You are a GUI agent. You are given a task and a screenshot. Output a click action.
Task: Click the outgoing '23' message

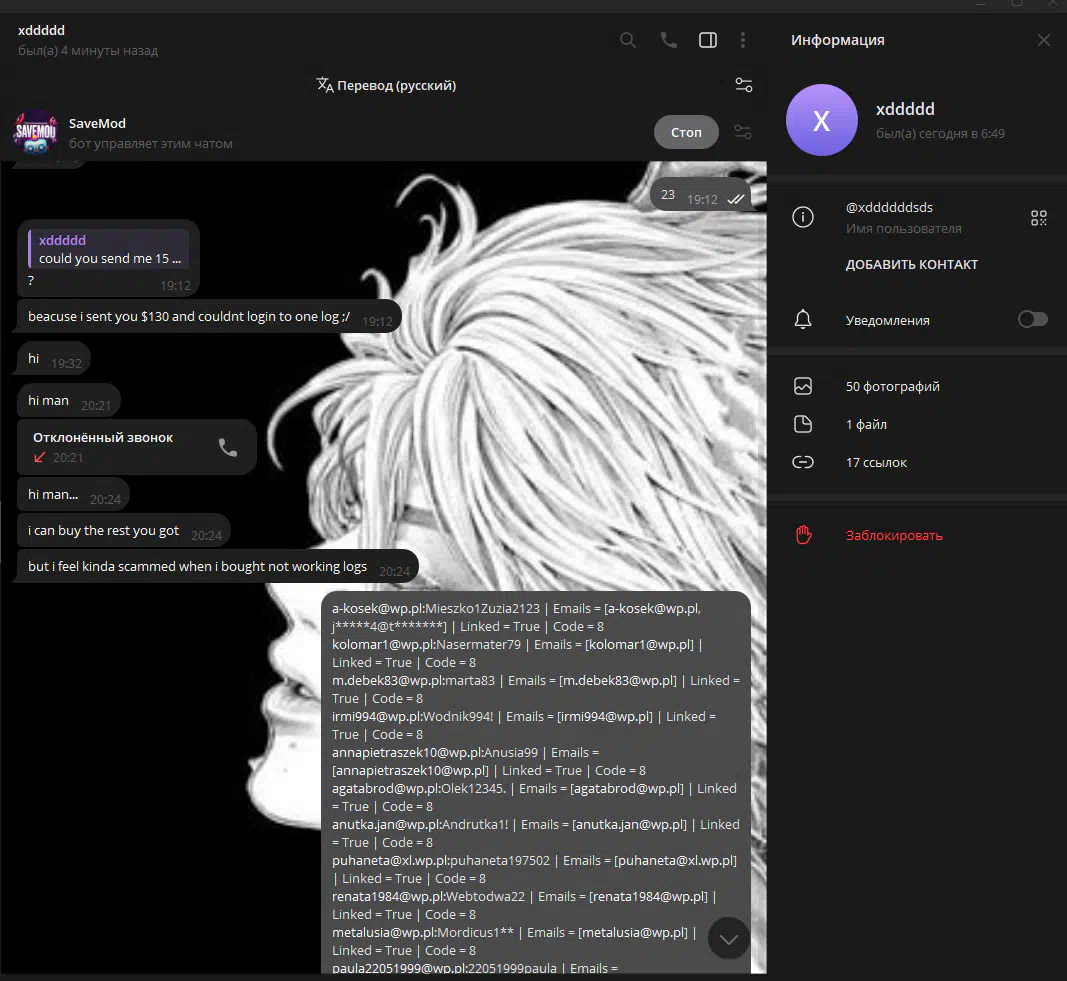702,195
